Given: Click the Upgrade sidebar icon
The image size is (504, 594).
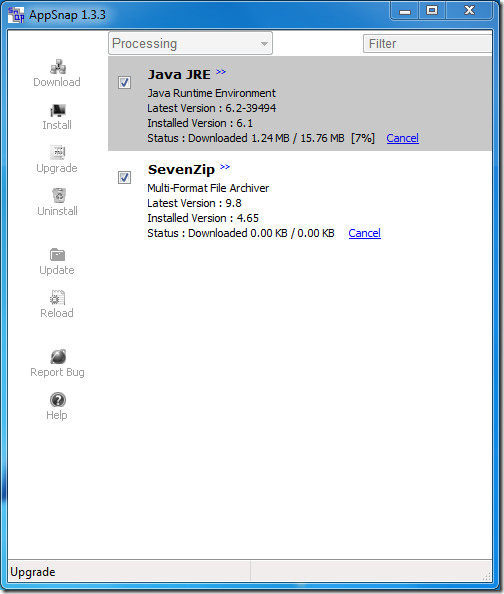Looking at the screenshot, I should pos(58,153).
